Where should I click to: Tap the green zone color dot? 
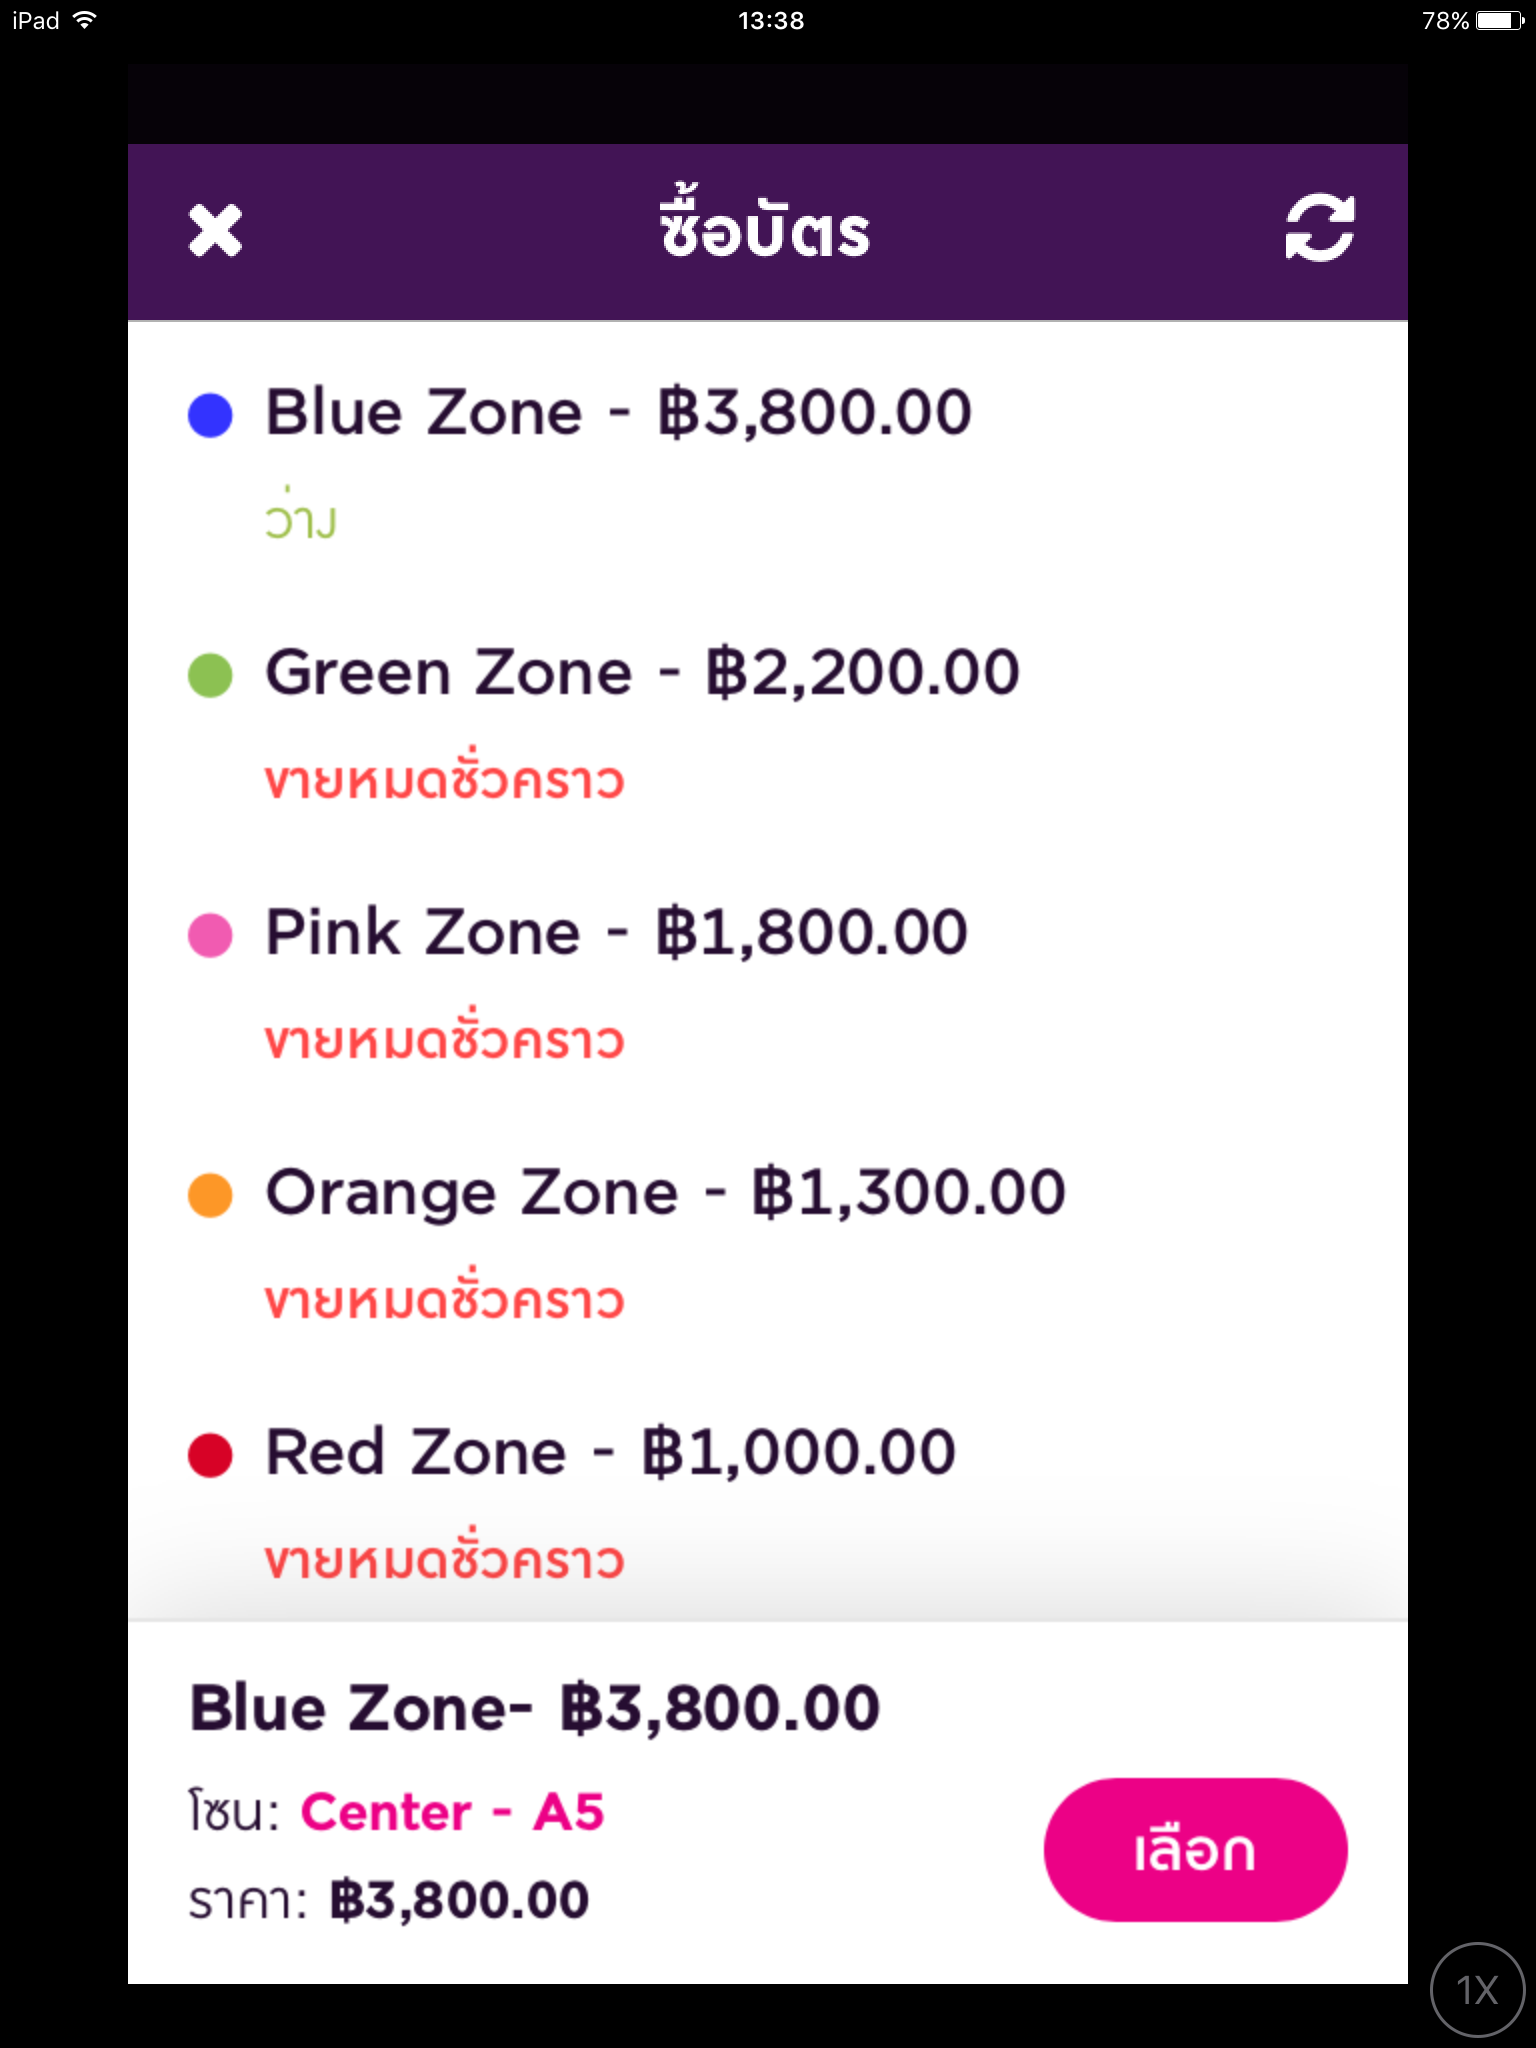coord(210,674)
